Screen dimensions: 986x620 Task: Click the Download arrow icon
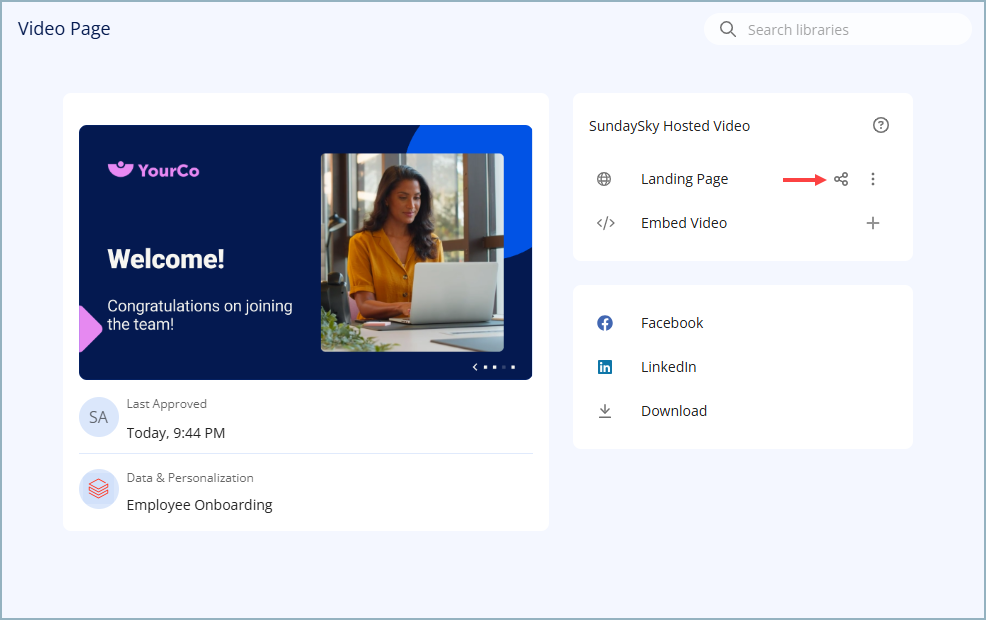pos(605,411)
